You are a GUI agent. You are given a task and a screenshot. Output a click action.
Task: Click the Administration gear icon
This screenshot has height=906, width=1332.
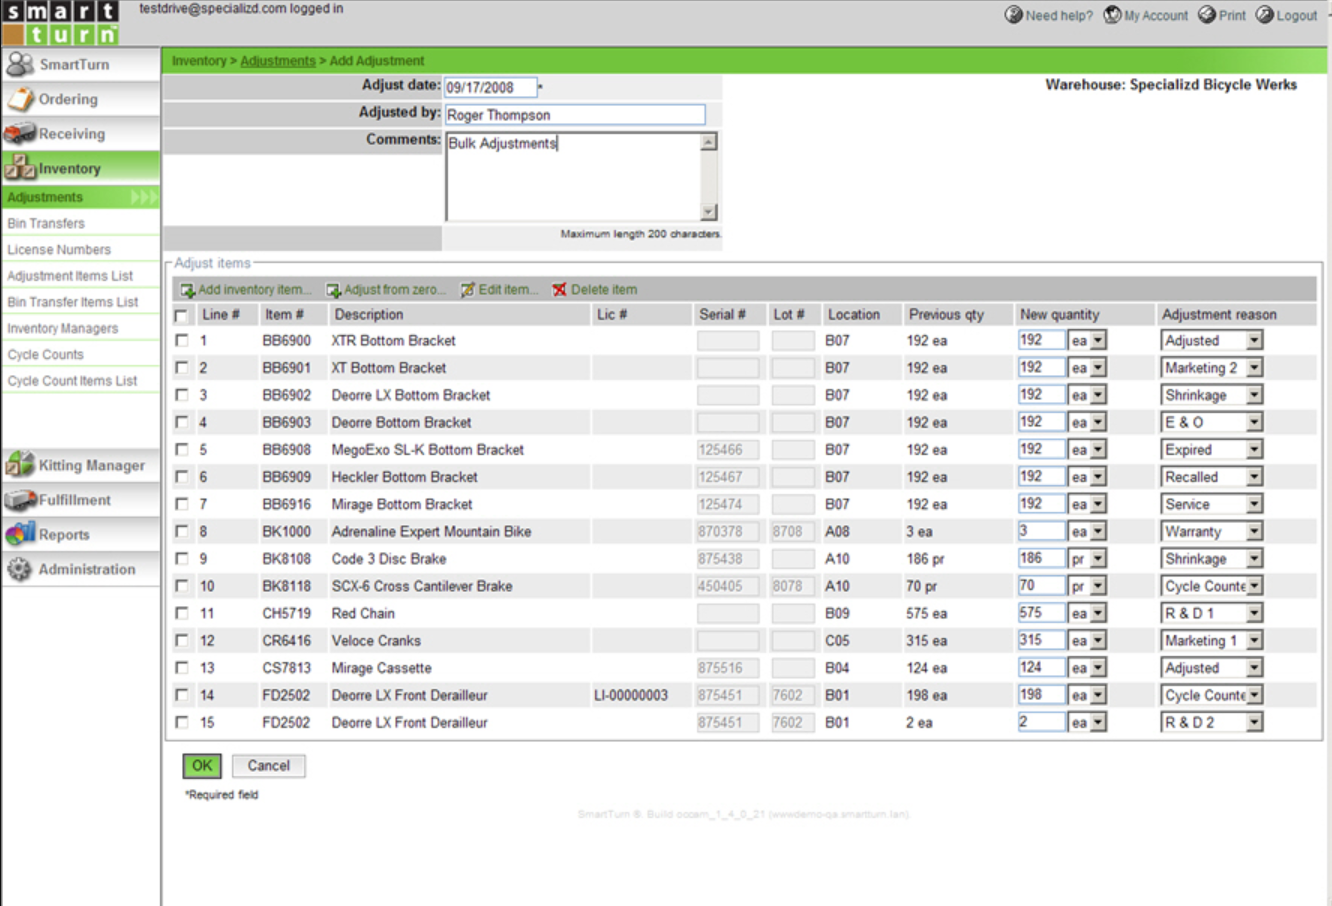20,569
